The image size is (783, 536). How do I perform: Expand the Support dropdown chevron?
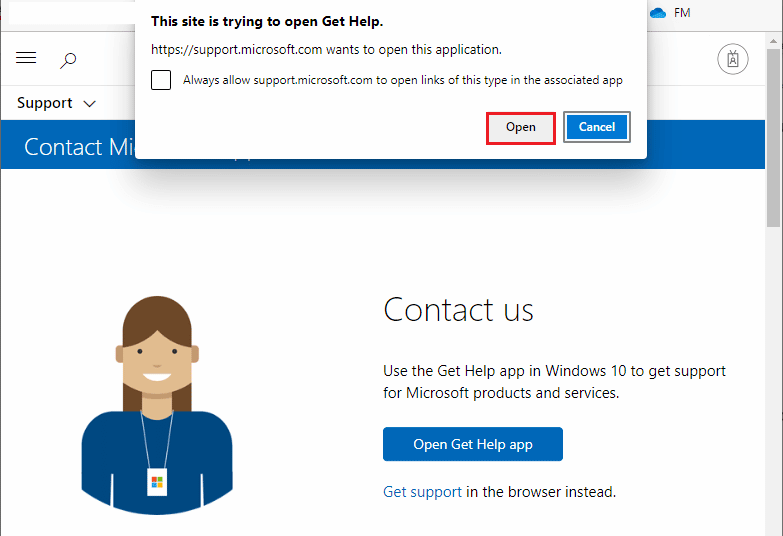[x=89, y=104]
